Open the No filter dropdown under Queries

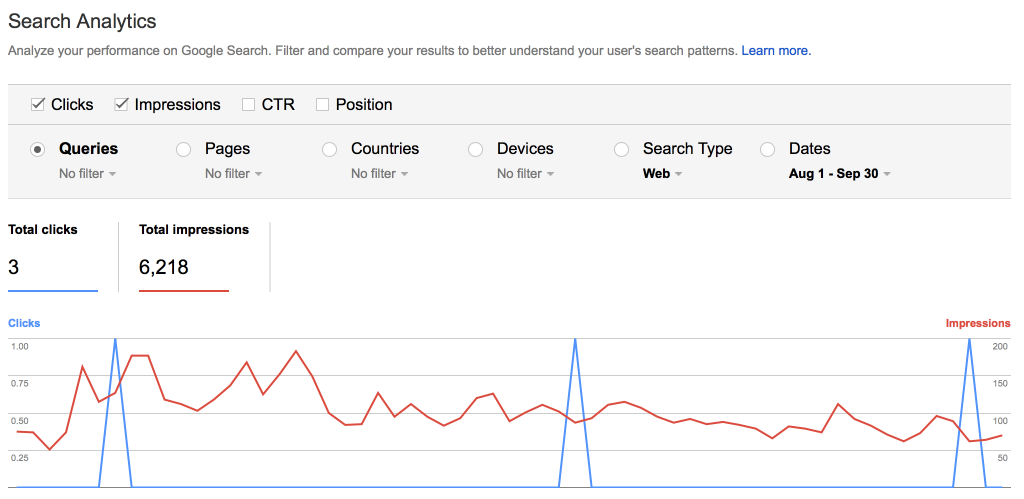[88, 174]
